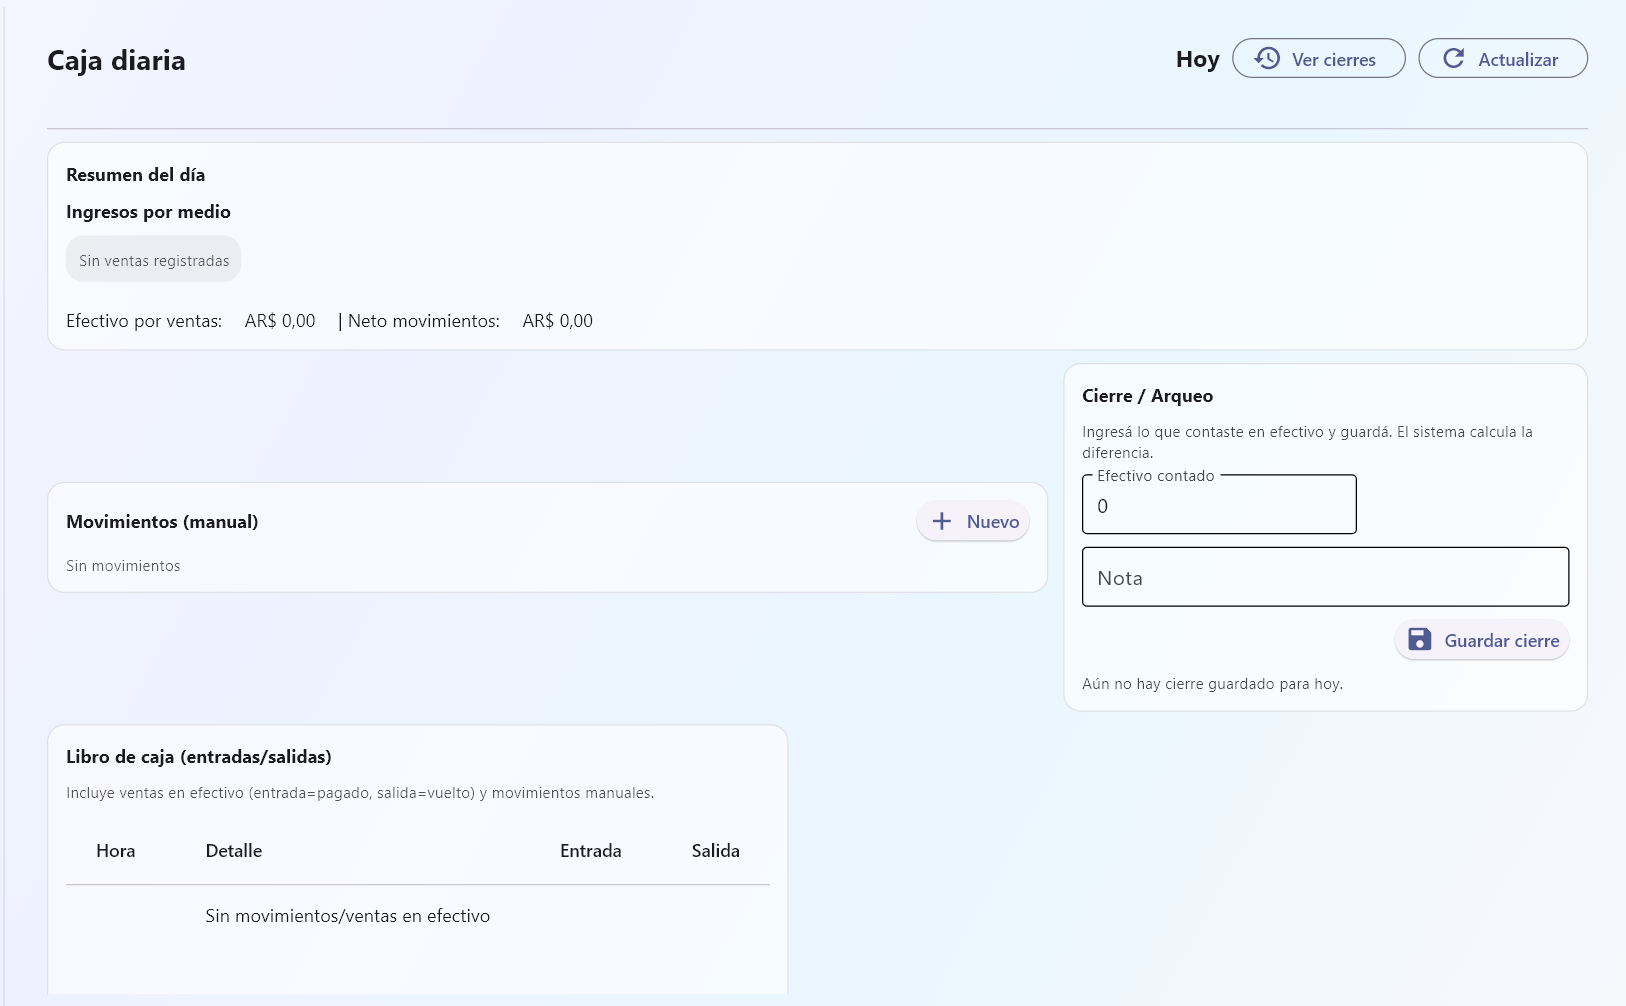Add a Nuevo manual movement

pyautogui.click(x=973, y=521)
